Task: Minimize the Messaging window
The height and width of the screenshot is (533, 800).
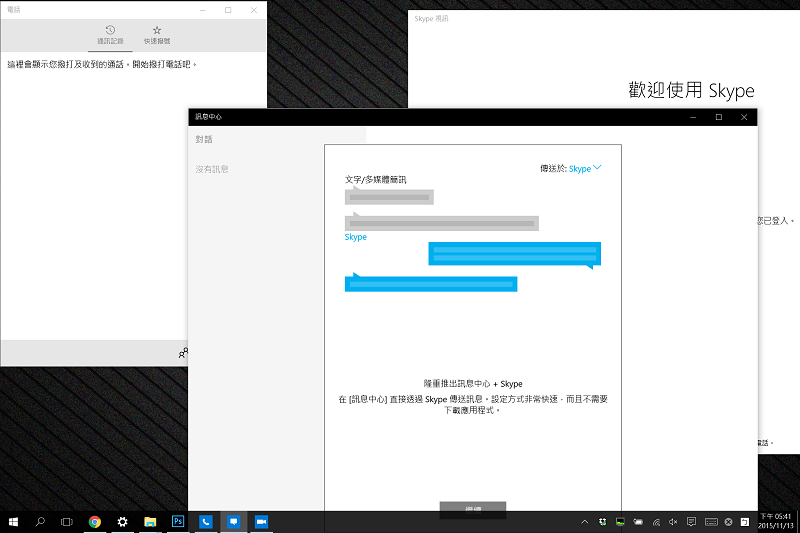Action: 693,117
